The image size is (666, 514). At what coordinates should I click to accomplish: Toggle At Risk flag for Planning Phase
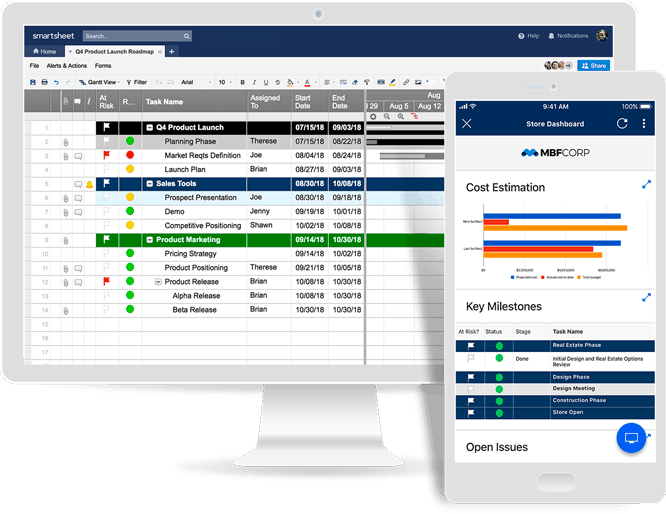pyautogui.click(x=105, y=142)
